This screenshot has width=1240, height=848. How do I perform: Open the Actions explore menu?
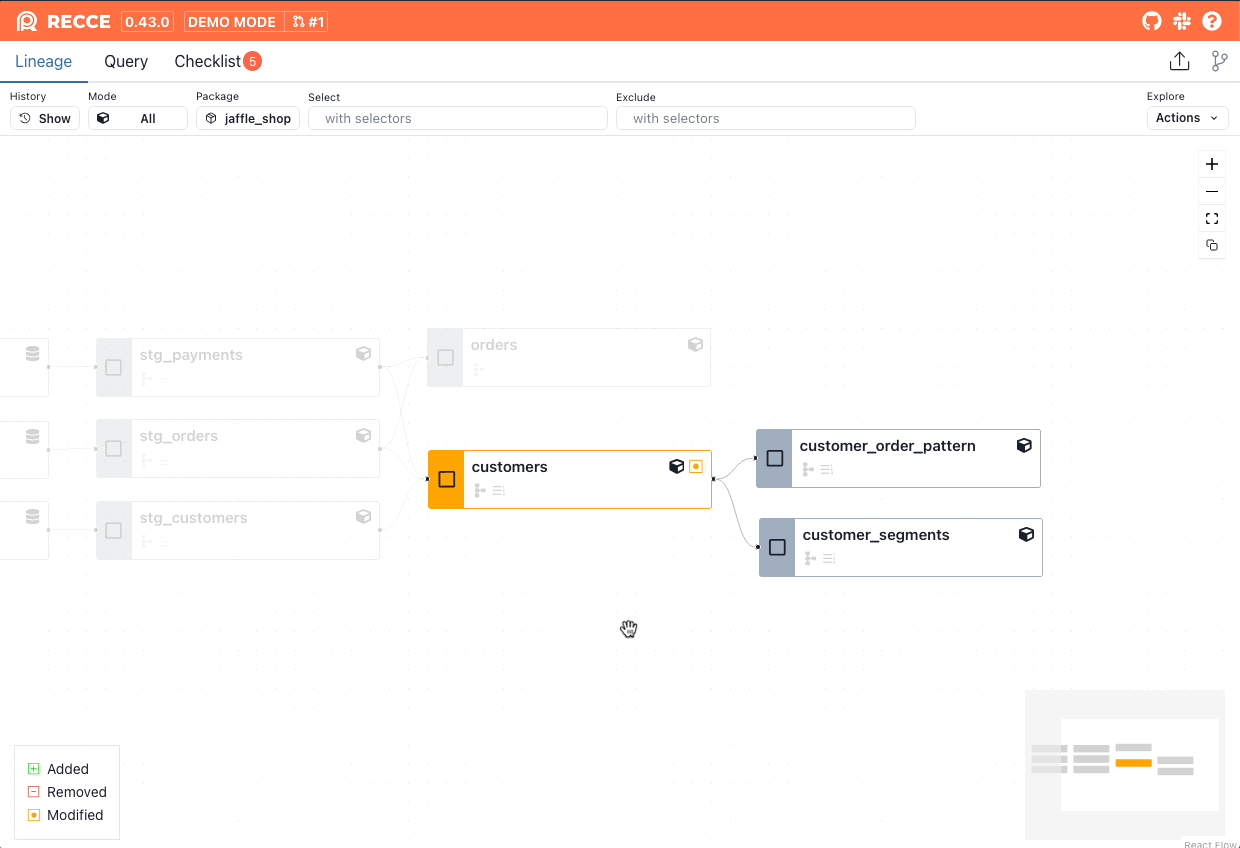[x=1186, y=117]
